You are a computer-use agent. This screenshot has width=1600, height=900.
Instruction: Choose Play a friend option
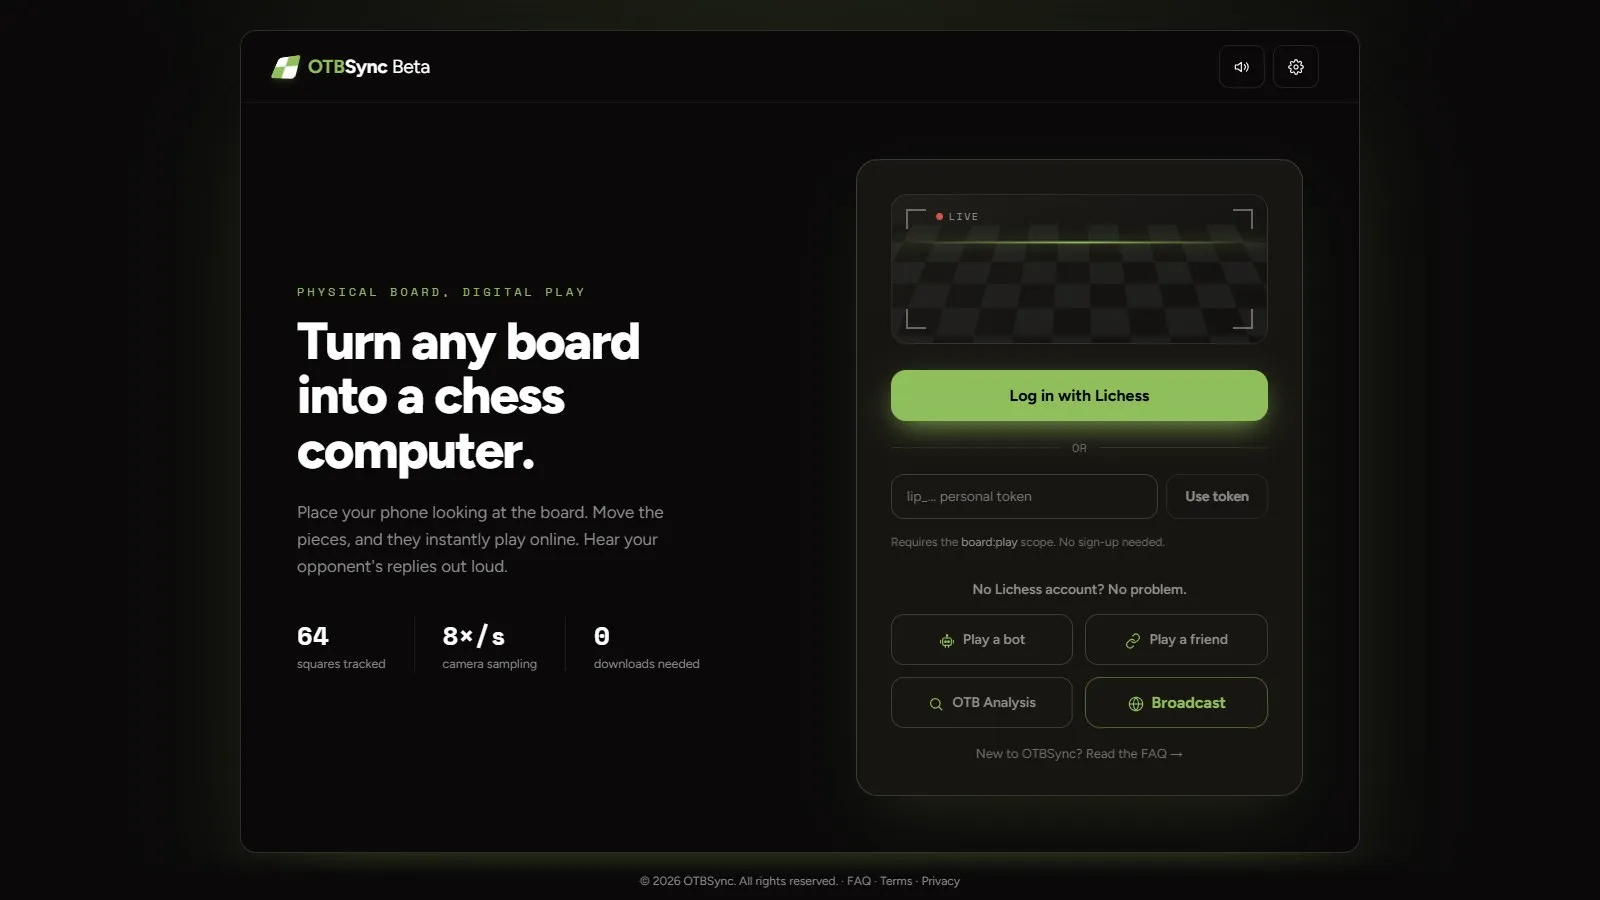tap(1176, 640)
